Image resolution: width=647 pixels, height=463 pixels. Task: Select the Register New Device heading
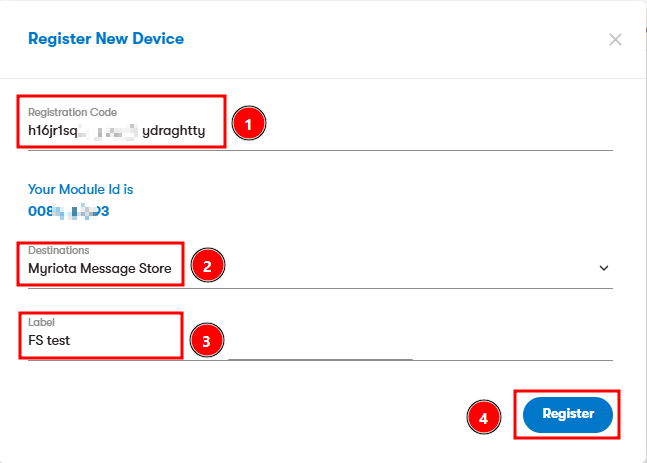pos(106,39)
